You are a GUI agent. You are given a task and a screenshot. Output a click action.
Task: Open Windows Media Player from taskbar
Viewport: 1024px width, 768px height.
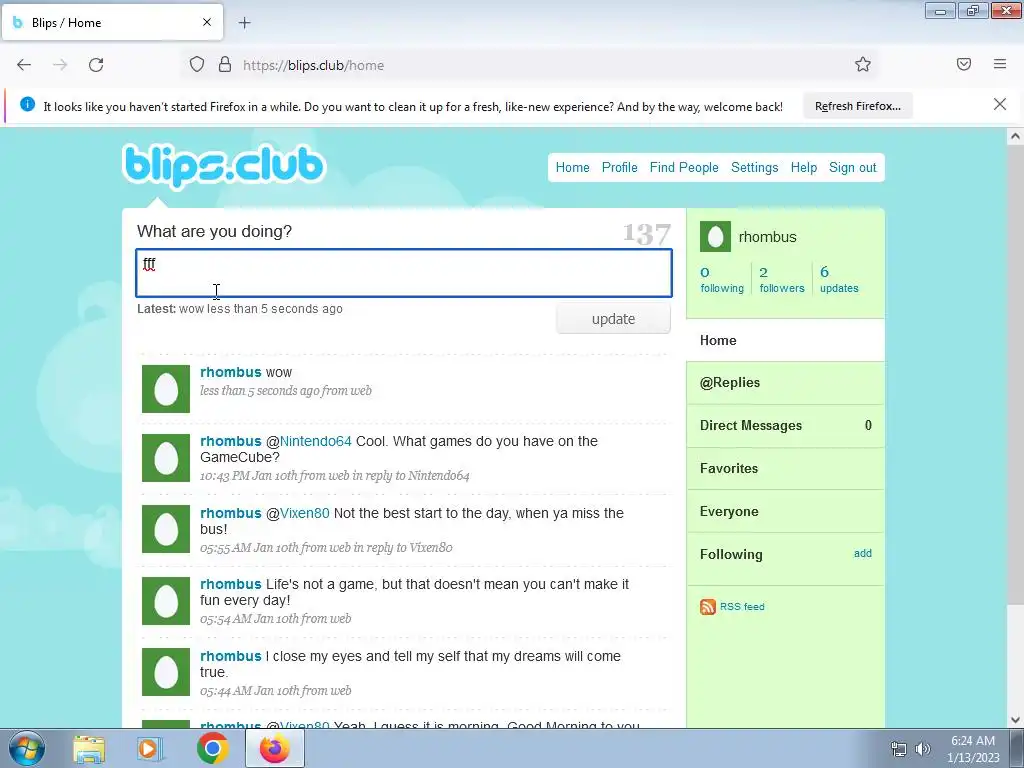point(150,749)
